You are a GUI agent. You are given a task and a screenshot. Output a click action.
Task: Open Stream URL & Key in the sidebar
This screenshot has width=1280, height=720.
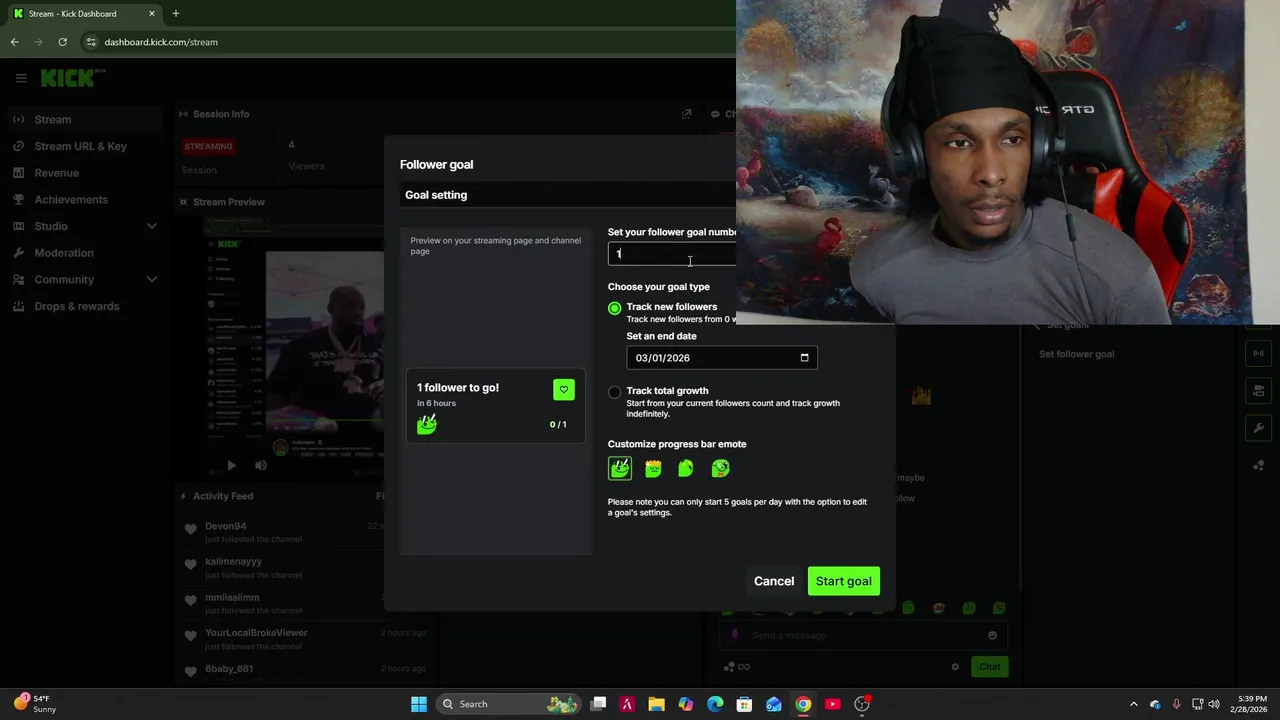click(81, 146)
